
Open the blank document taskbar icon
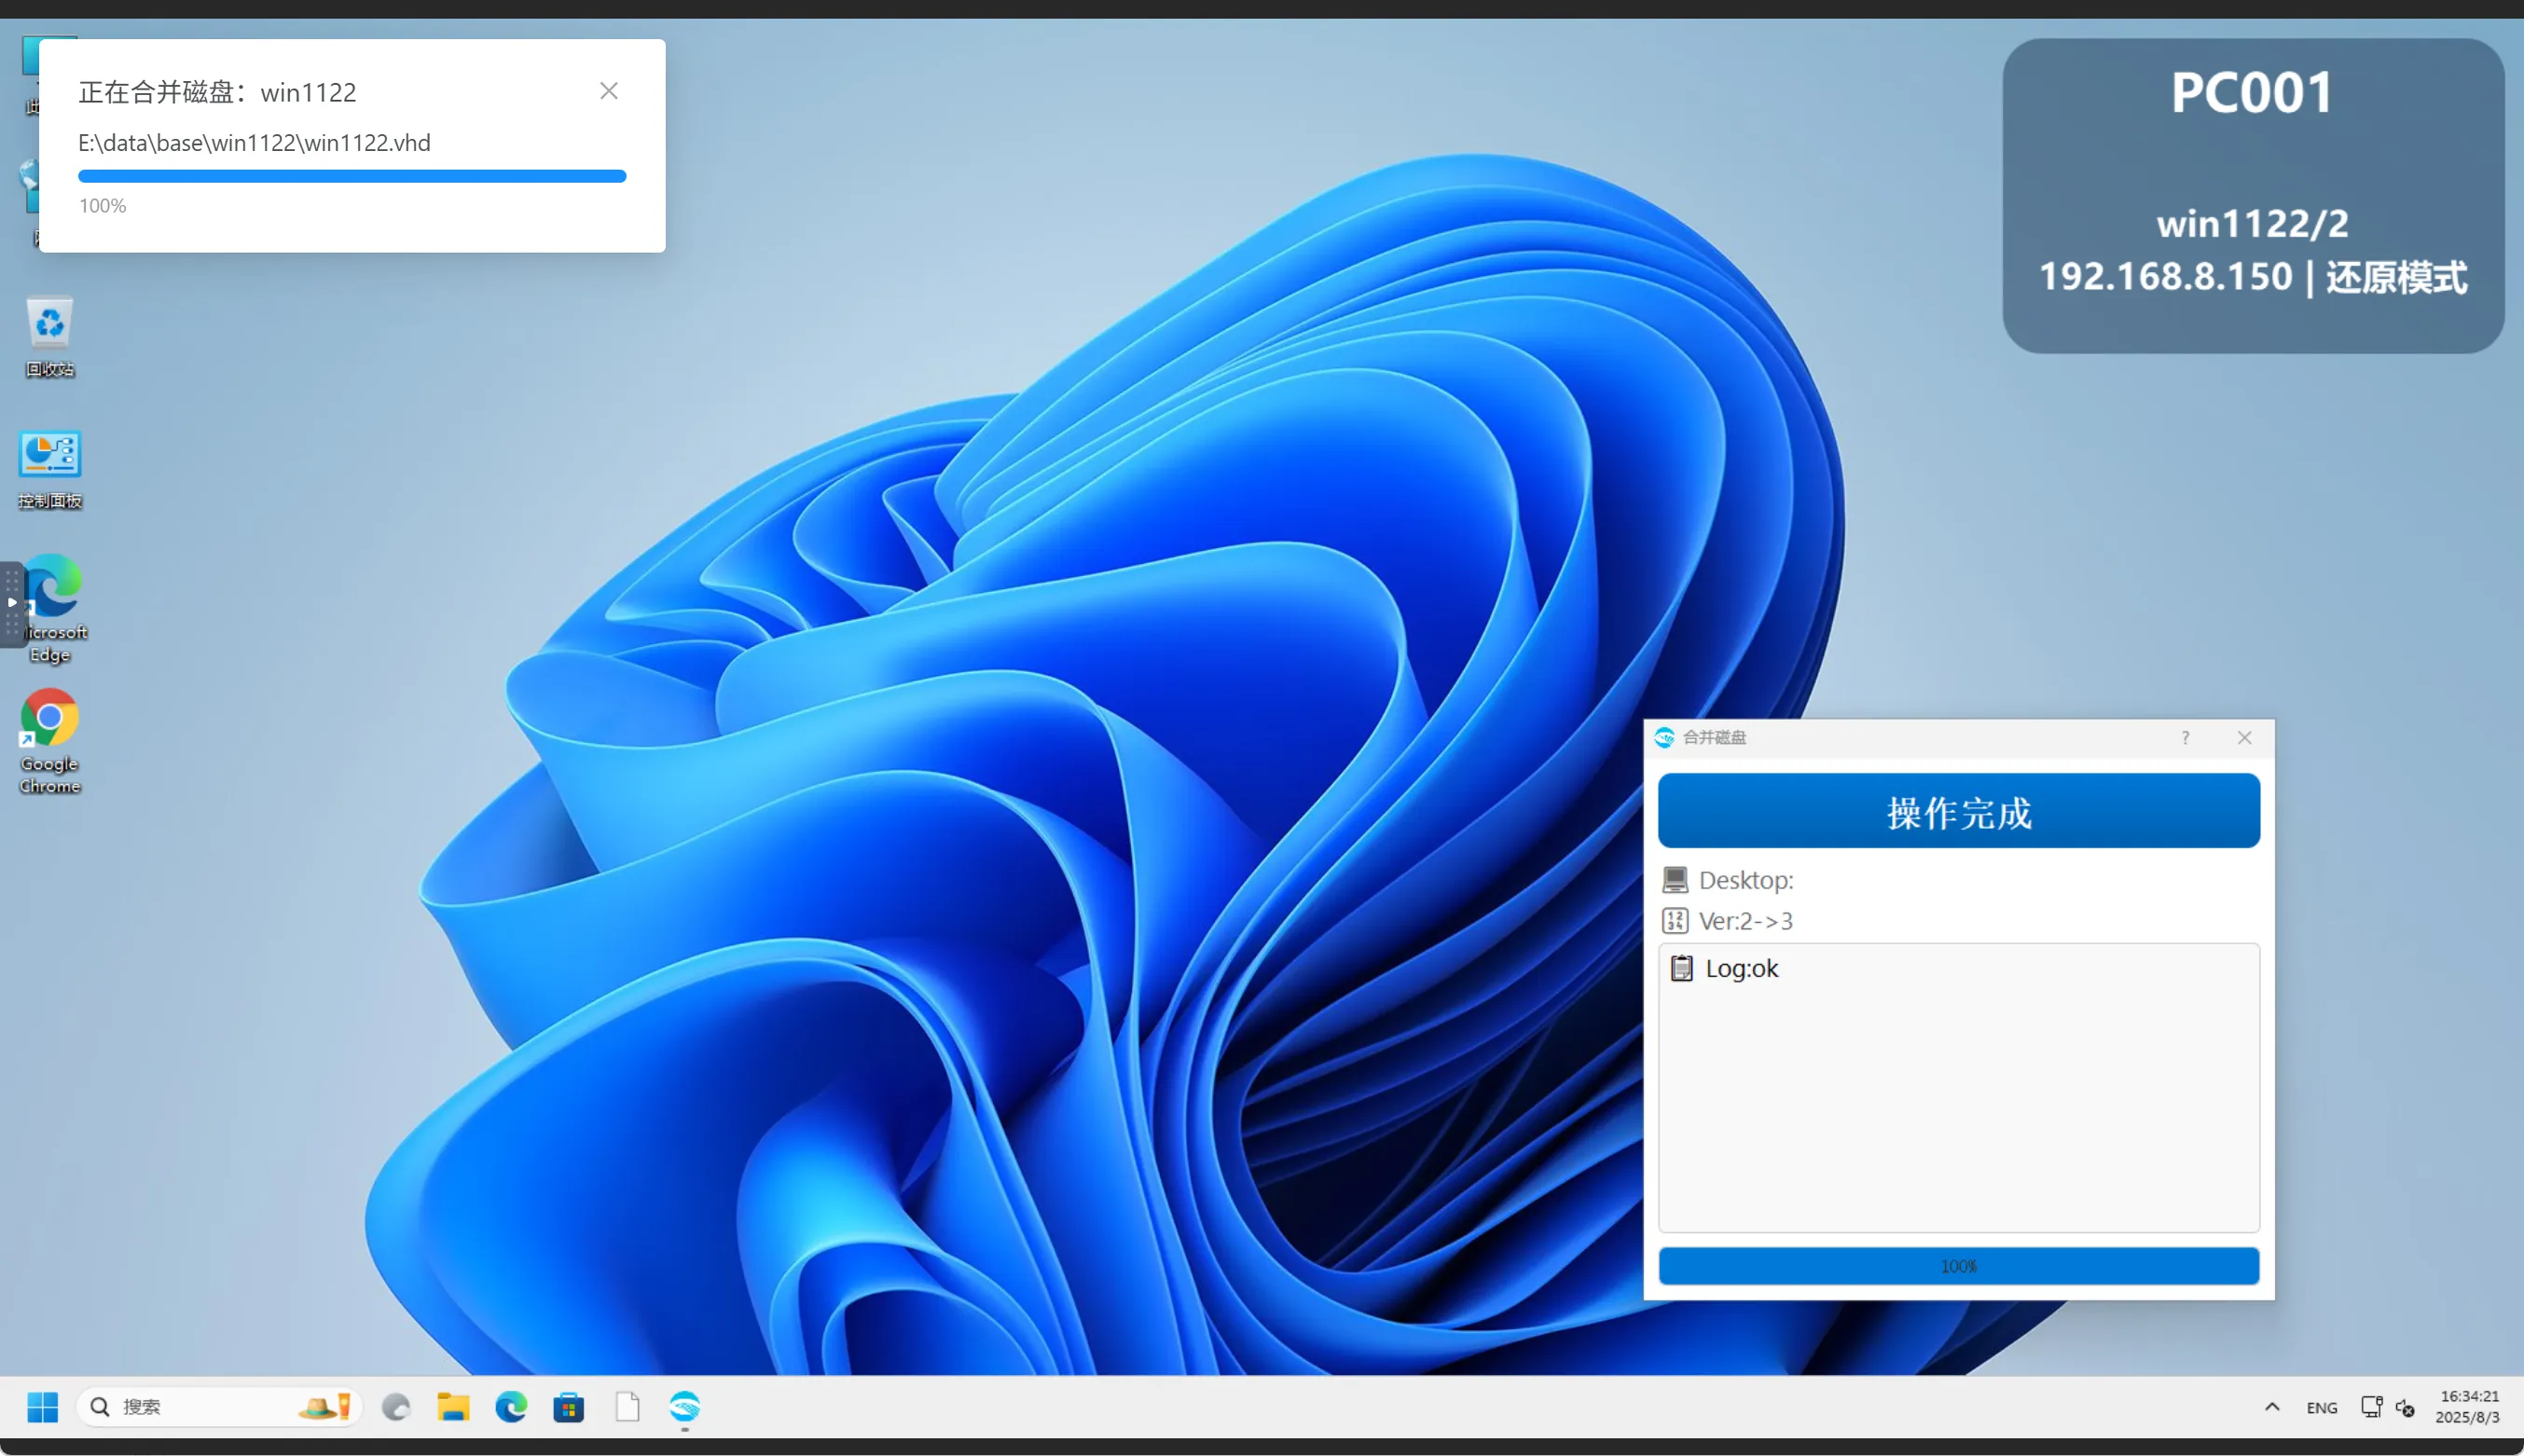(x=627, y=1407)
